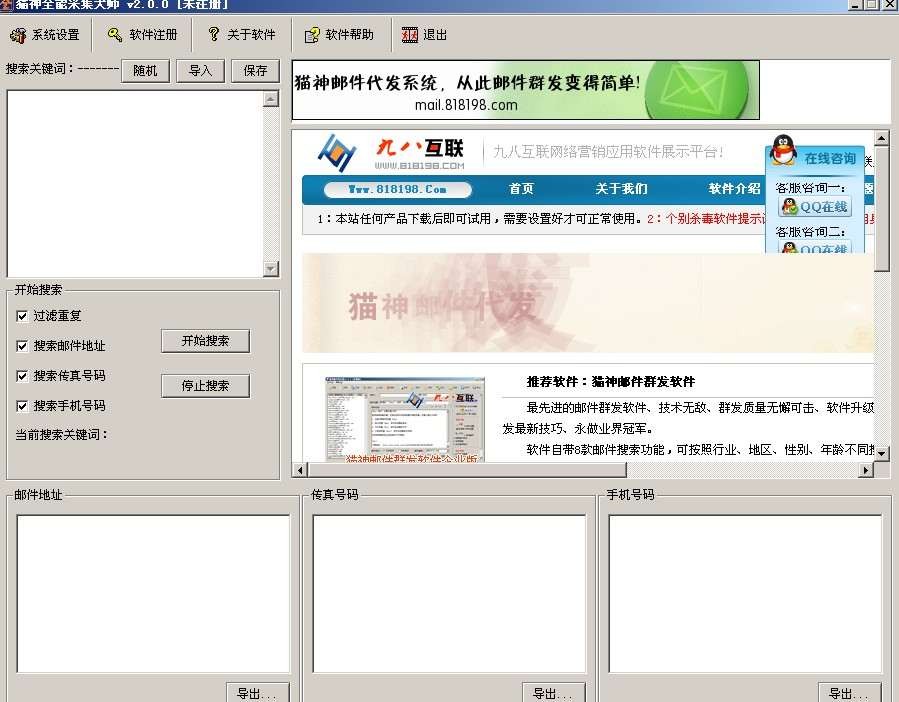Click inside the 传真号码 results box
This screenshot has width=899, height=702.
point(449,594)
